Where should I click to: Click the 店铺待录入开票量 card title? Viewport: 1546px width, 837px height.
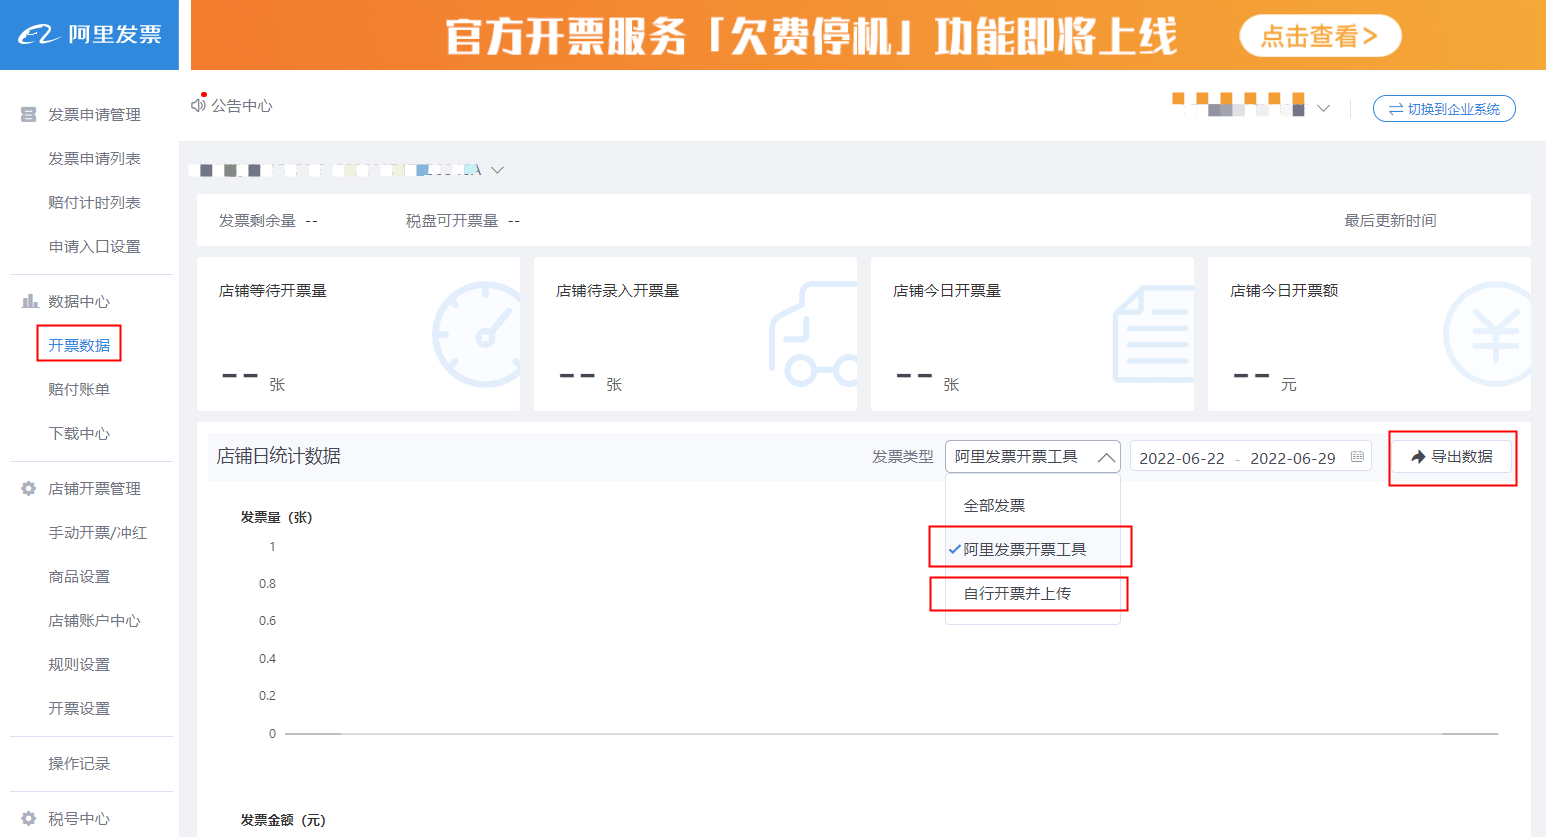click(x=617, y=291)
